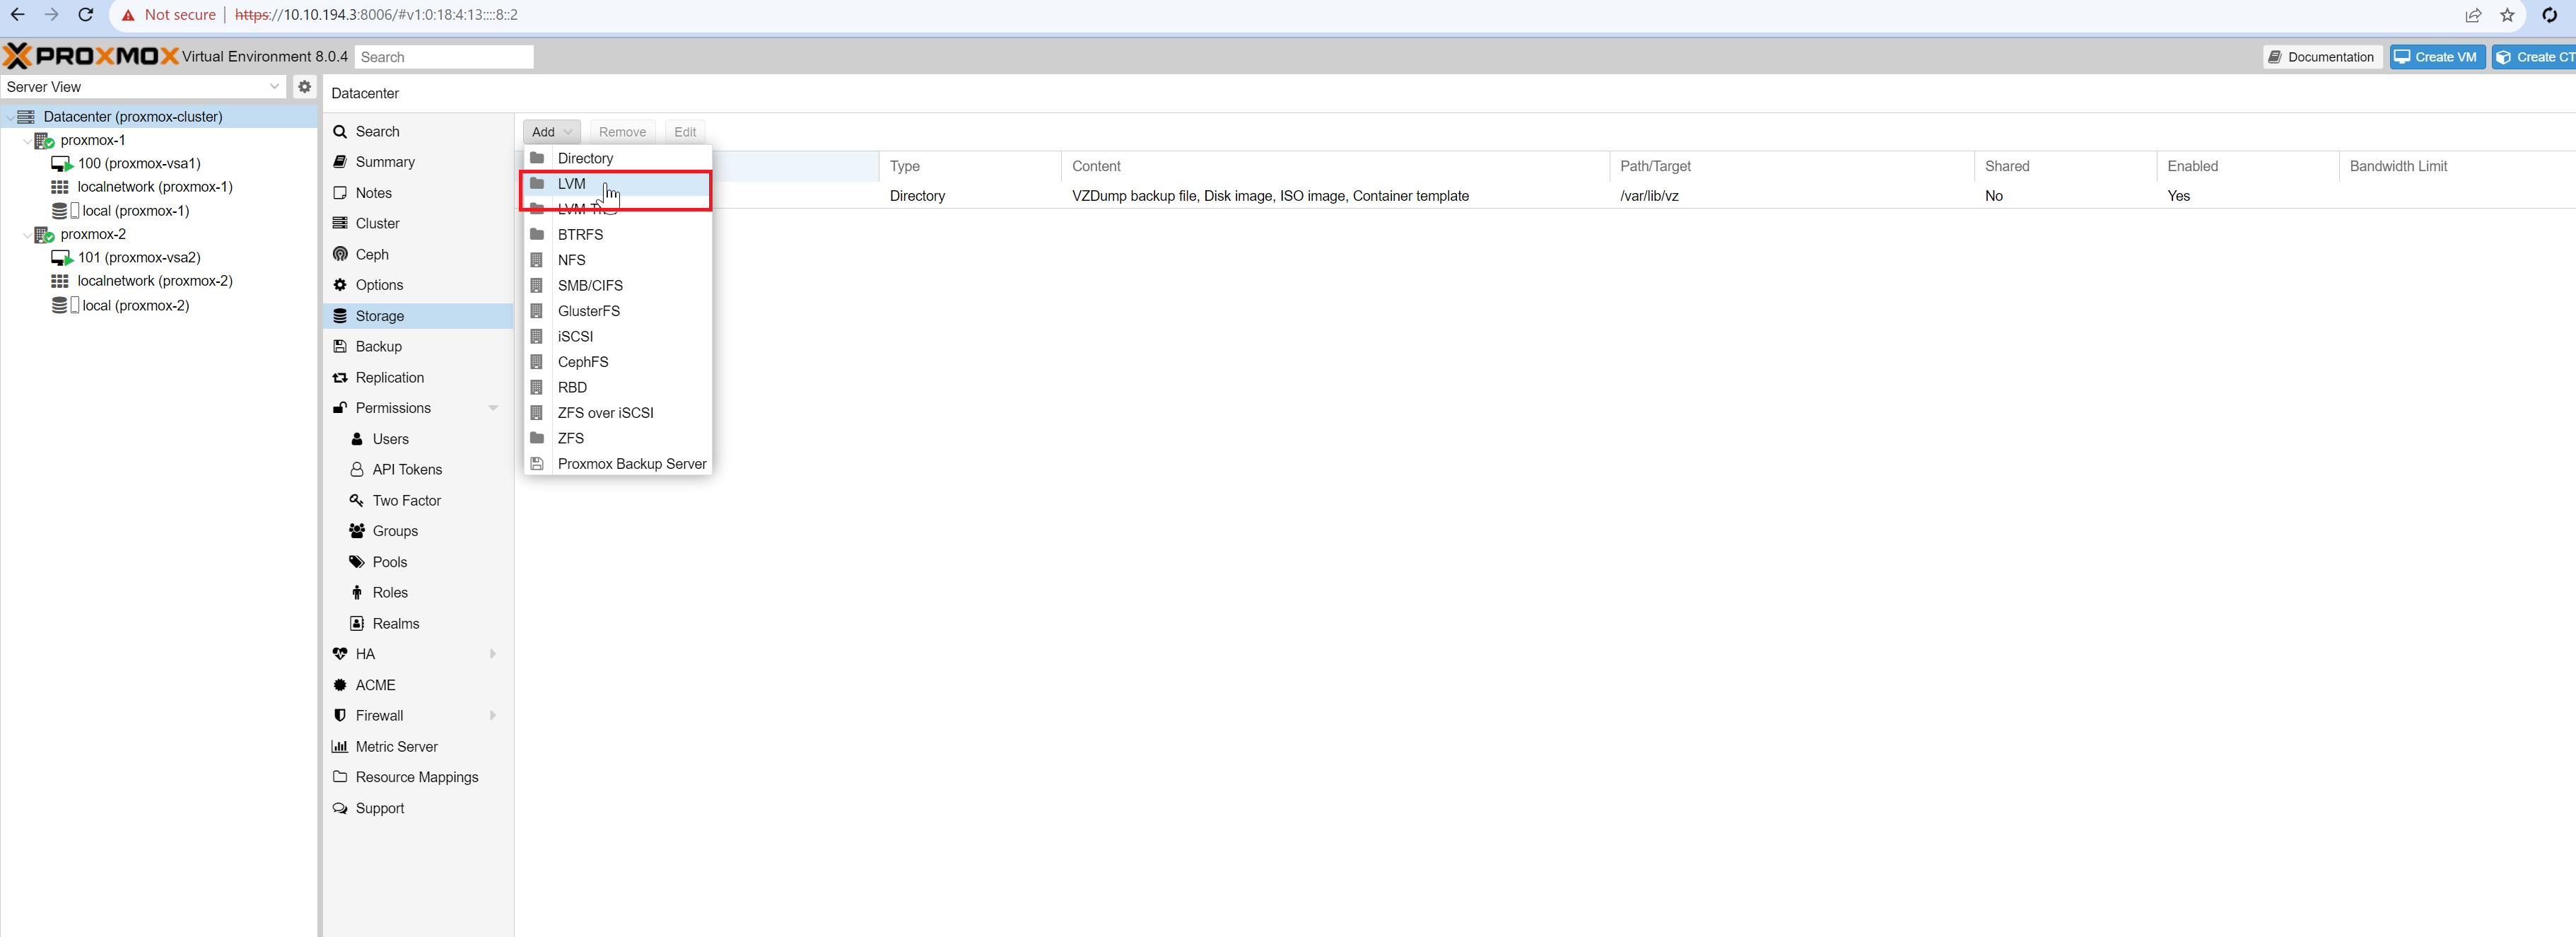Image resolution: width=2576 pixels, height=937 pixels.
Task: Select SMB/CIFS from Add menu
Action: pos(618,285)
